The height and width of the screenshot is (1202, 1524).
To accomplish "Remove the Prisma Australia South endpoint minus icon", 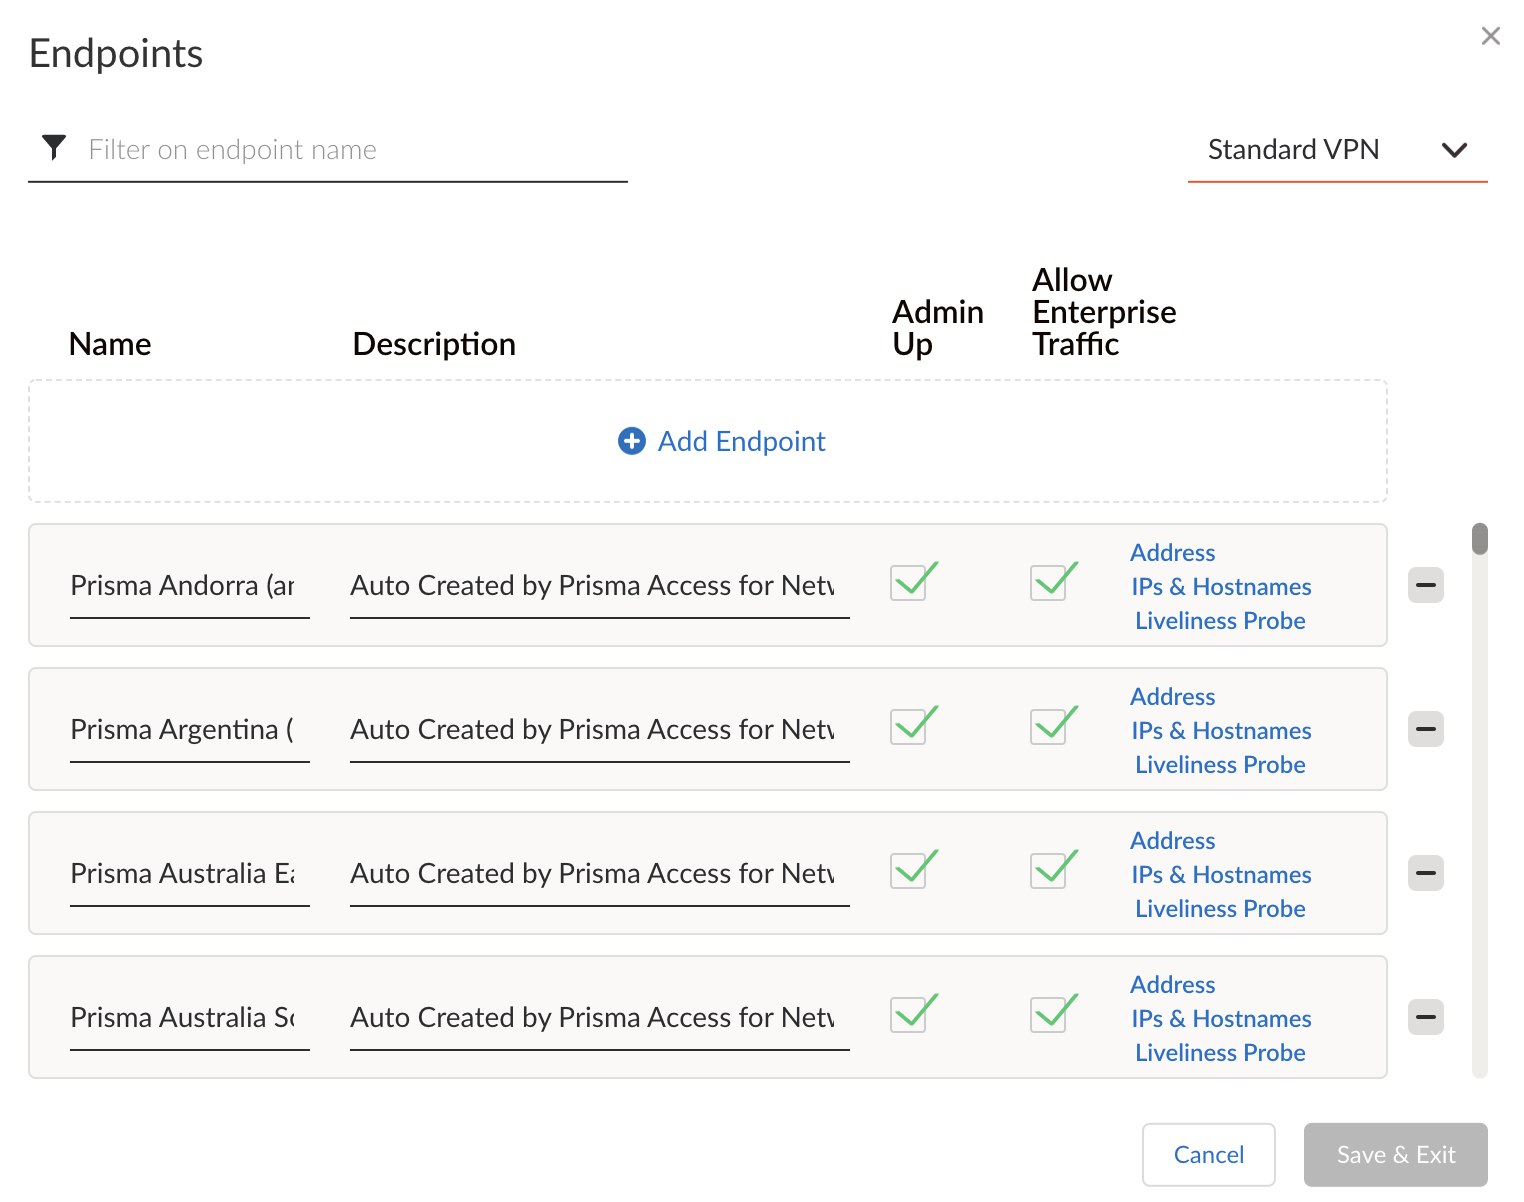I will point(1425,1017).
